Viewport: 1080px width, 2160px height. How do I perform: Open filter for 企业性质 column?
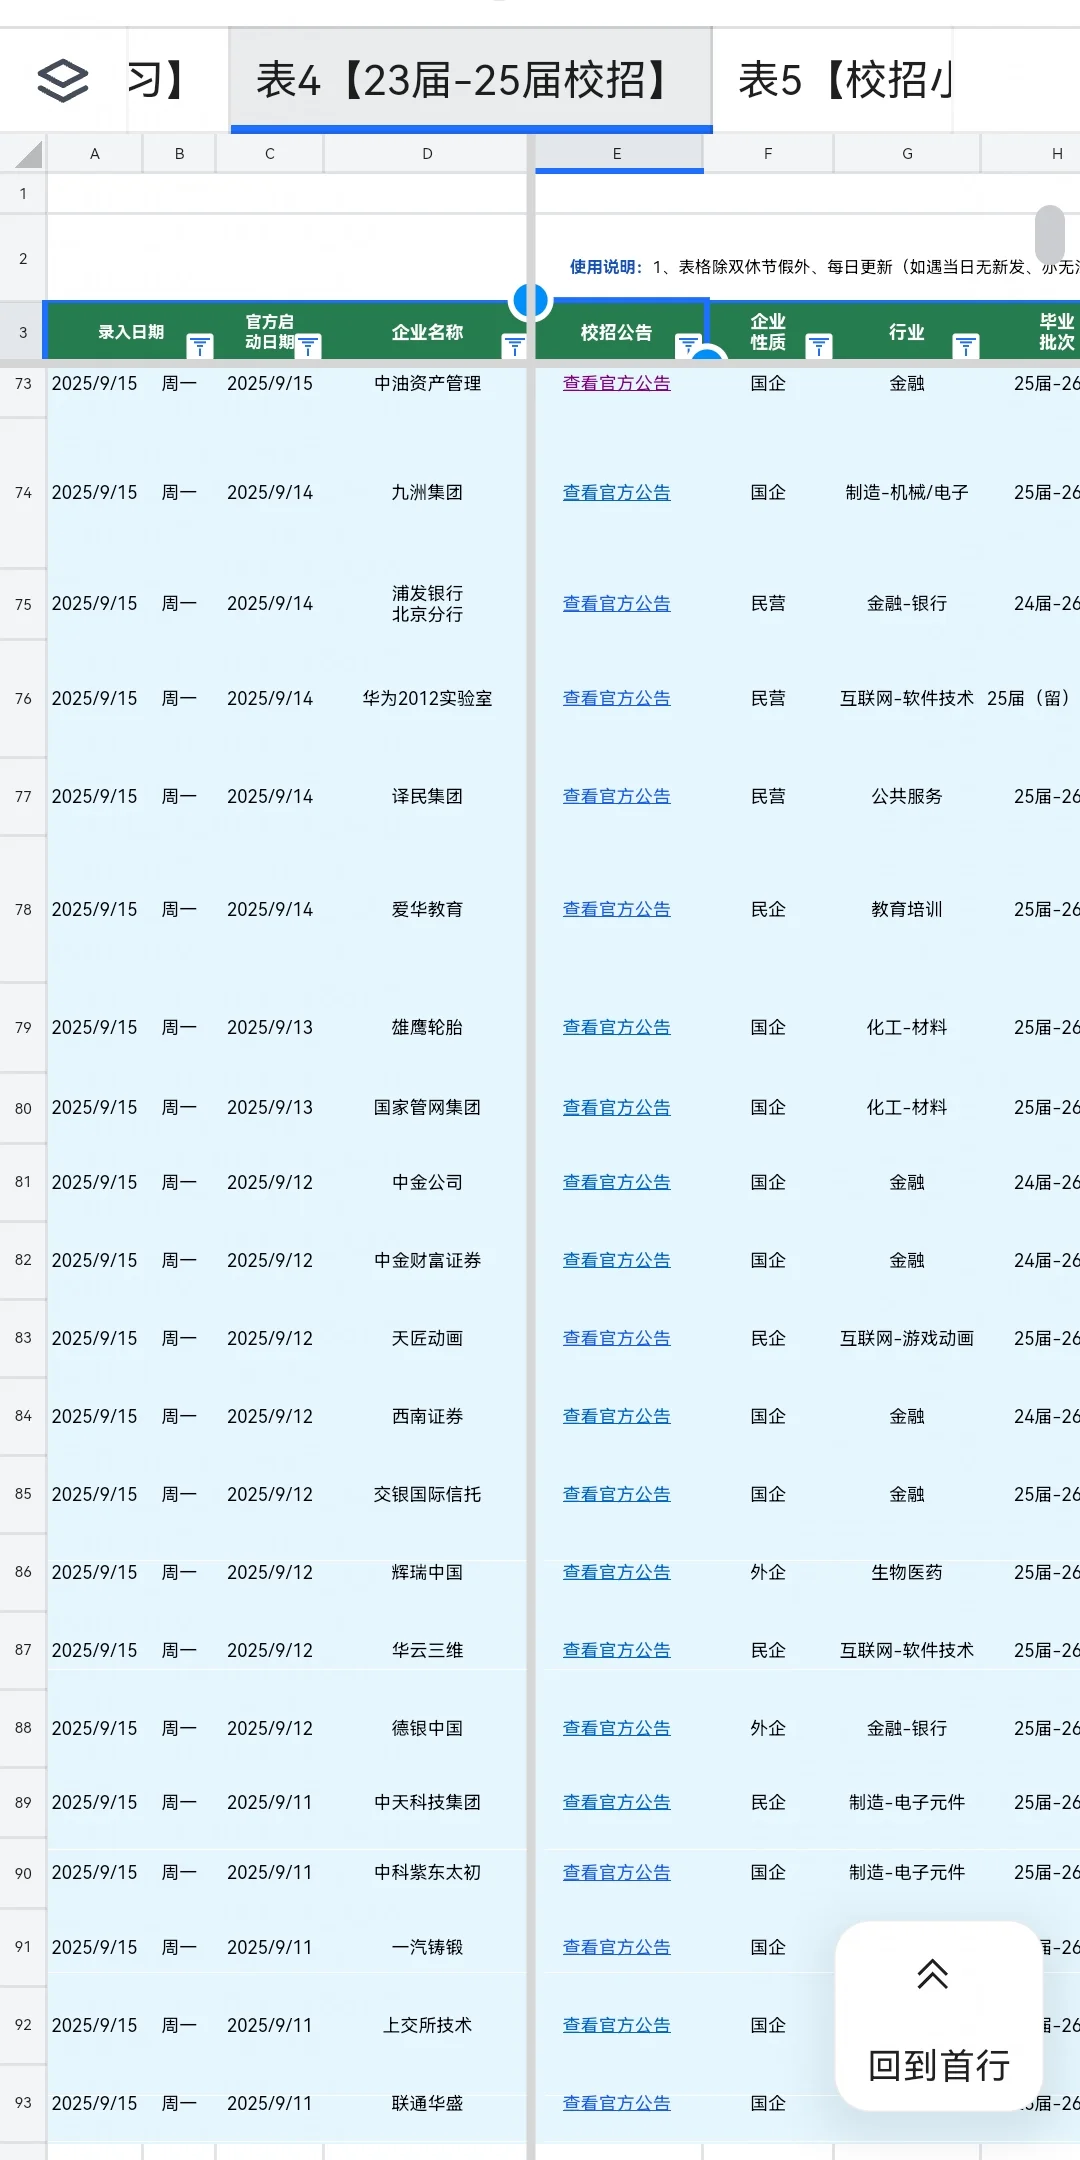[x=819, y=346]
